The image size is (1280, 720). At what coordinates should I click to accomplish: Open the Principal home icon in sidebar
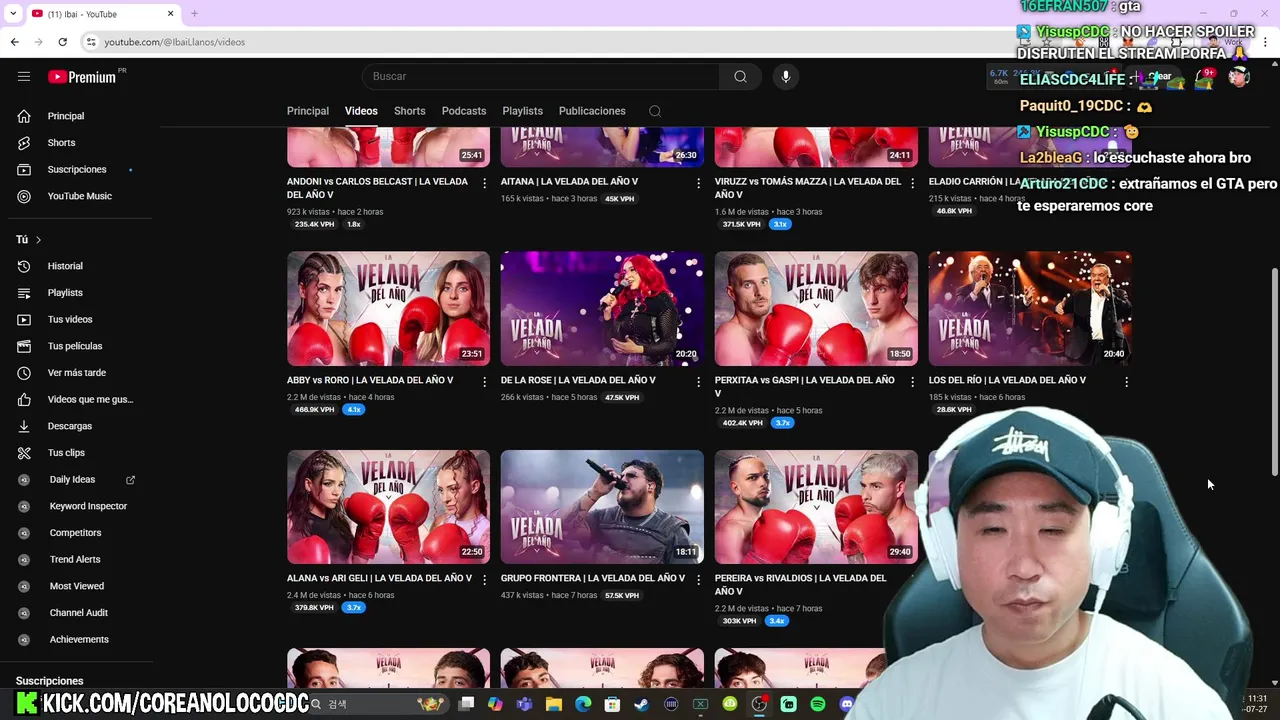point(24,116)
